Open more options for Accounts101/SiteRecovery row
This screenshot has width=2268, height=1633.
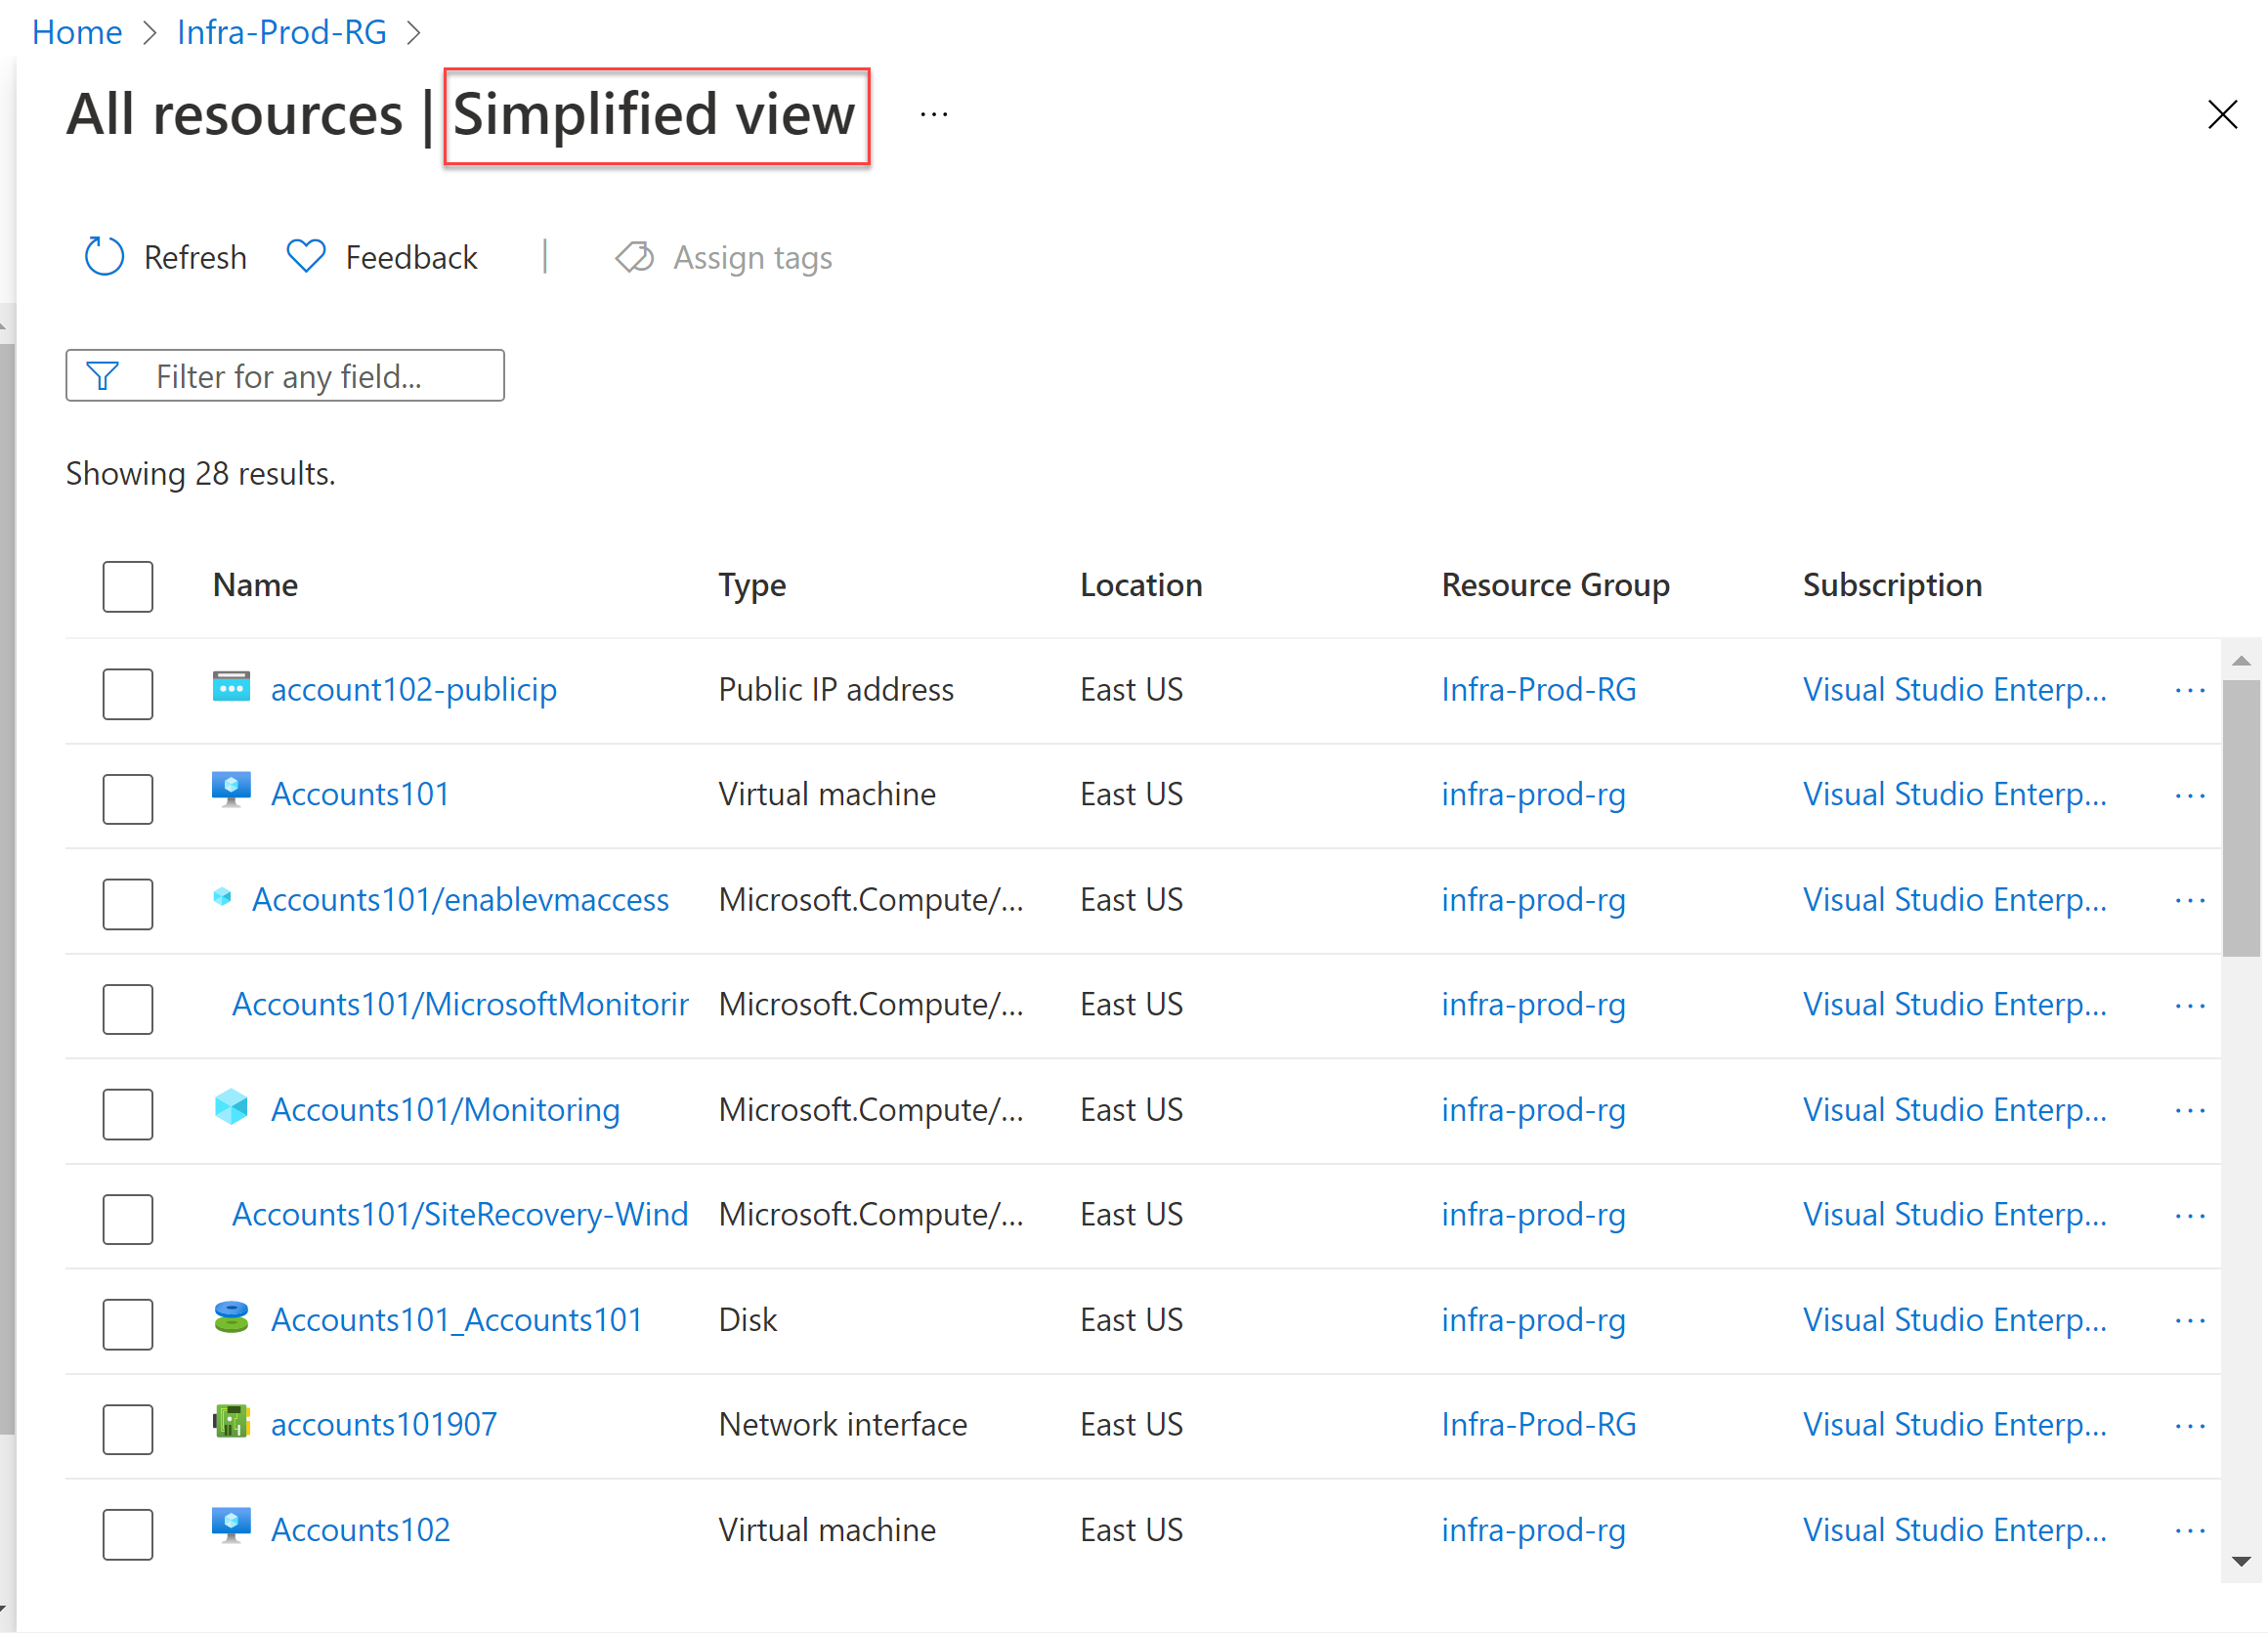point(2190,1215)
